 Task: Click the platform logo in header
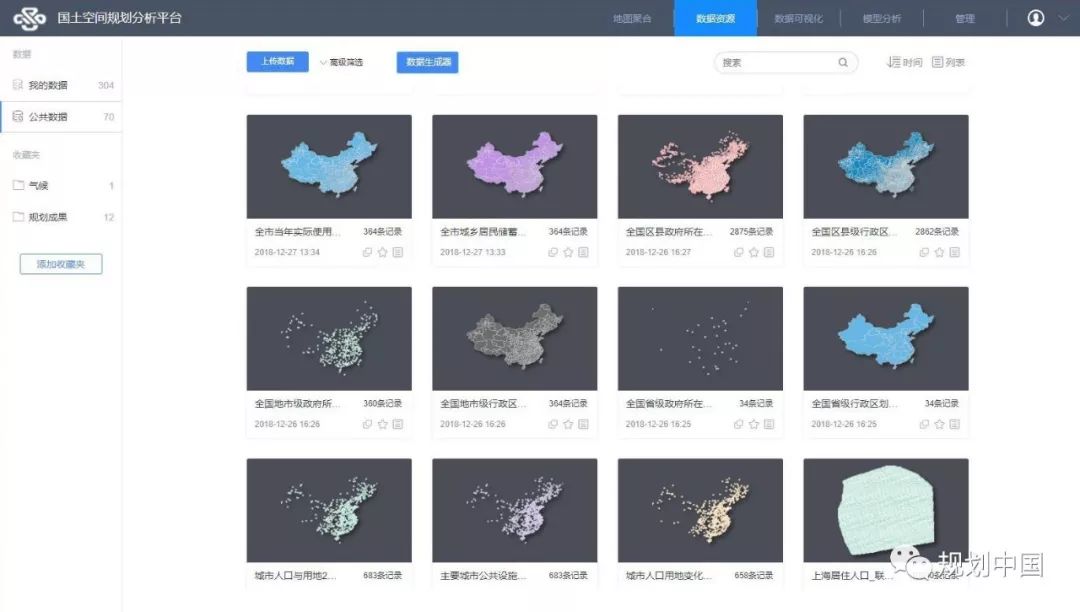click(29, 18)
